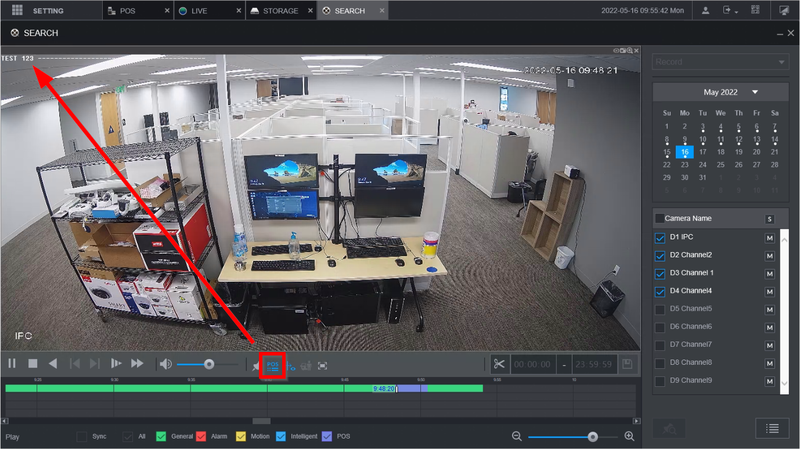Select May 16 in the calendar
Image resolution: width=800 pixels, height=449 pixels.
(685, 152)
